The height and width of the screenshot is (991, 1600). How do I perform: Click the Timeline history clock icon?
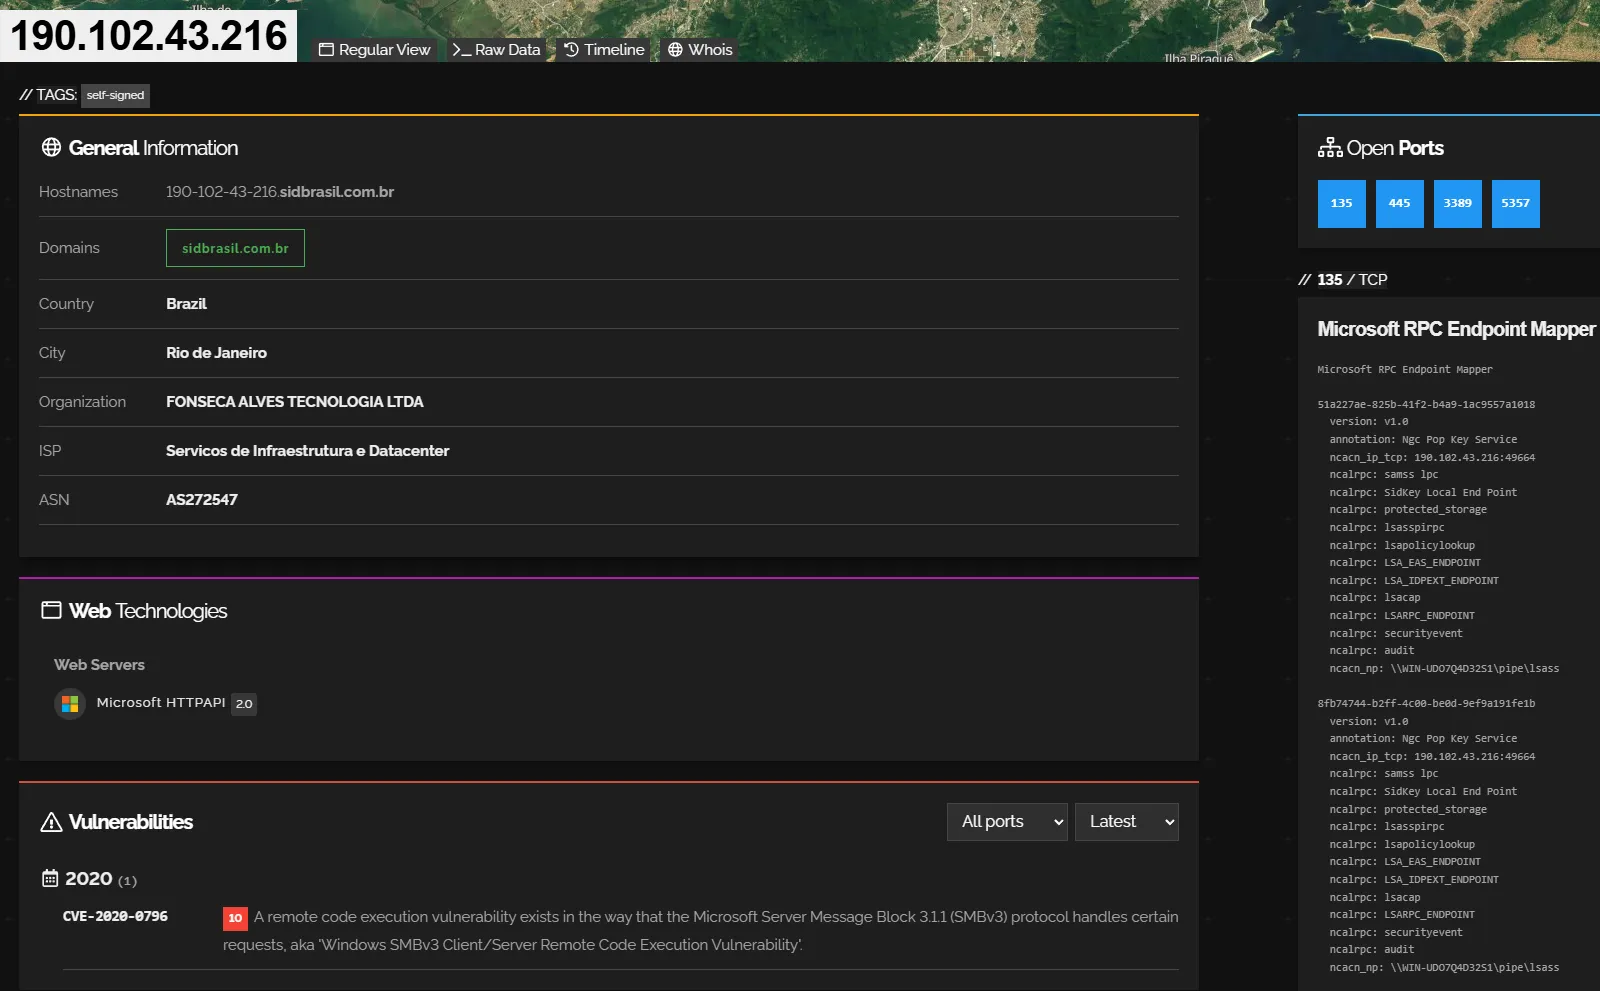click(572, 50)
